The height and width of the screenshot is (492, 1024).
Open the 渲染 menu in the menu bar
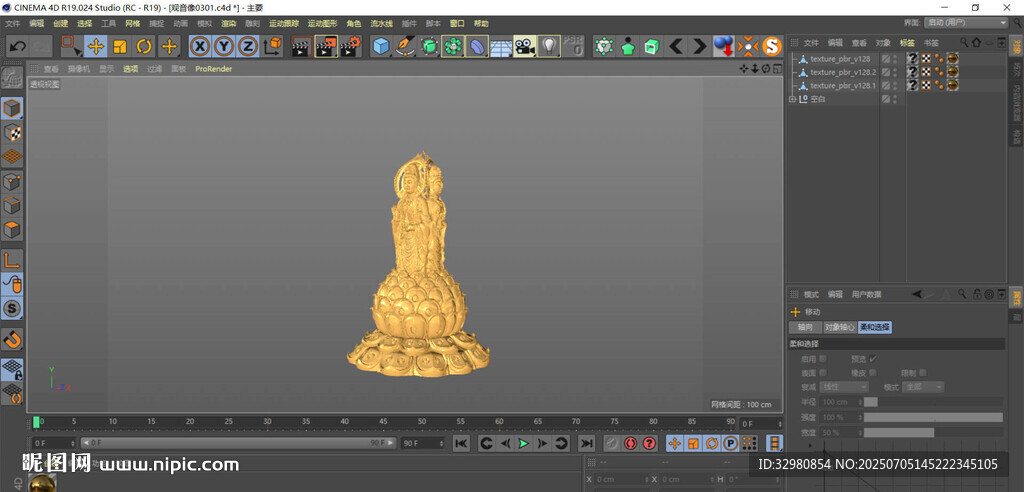(229, 23)
